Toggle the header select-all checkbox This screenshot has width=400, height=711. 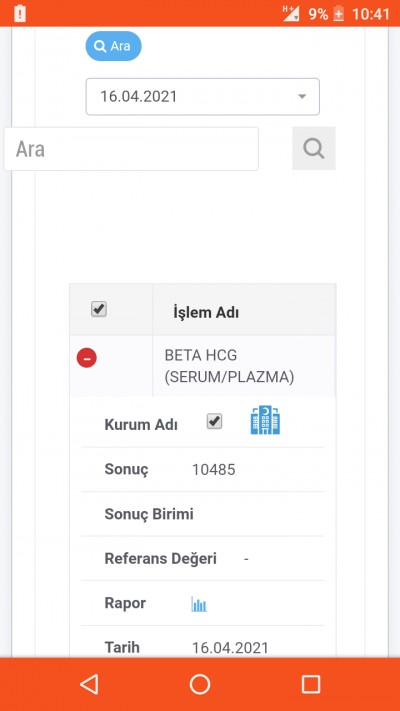(x=99, y=310)
